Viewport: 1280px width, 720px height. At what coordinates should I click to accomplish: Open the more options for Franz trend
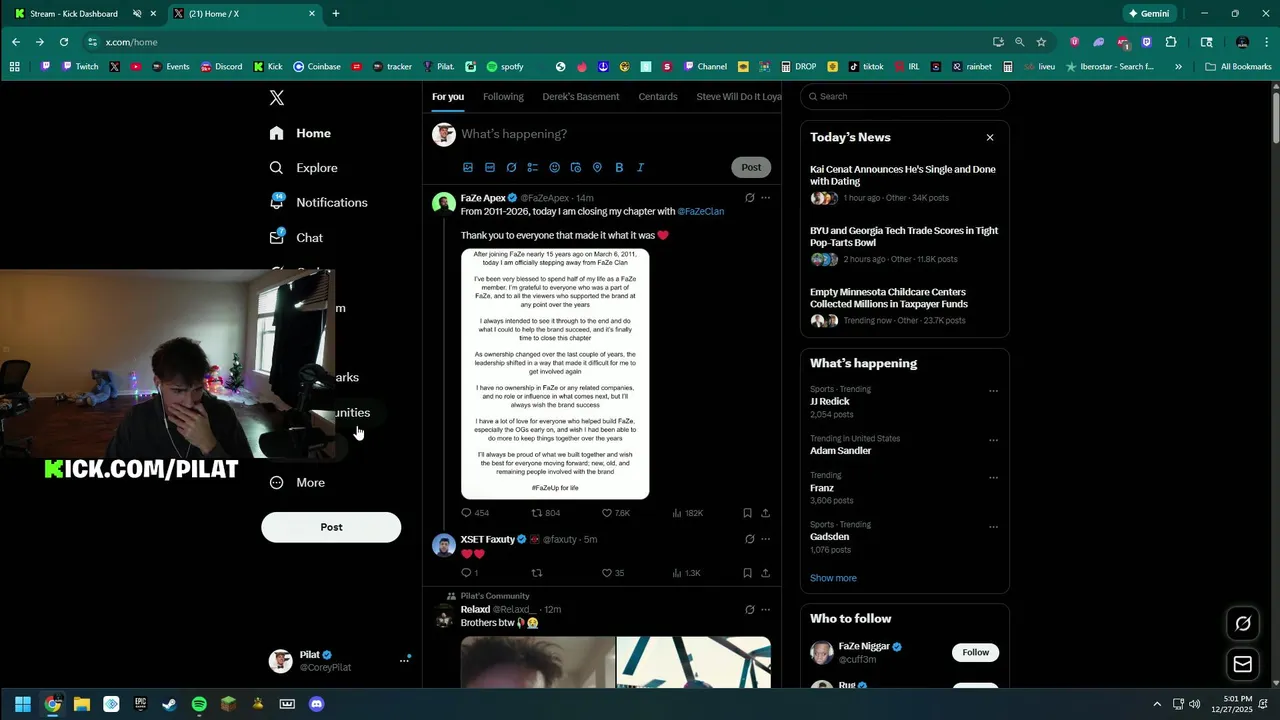(x=993, y=477)
